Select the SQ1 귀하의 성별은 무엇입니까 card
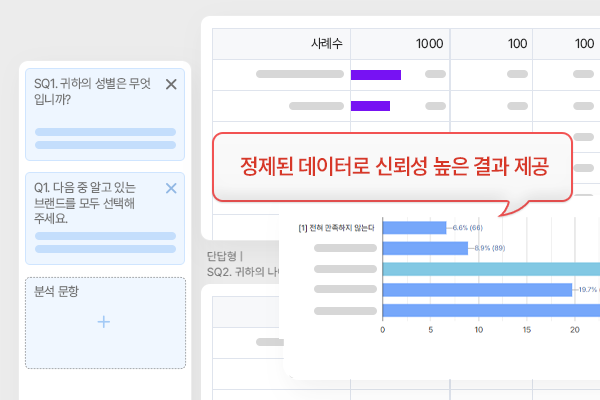 coord(105,114)
